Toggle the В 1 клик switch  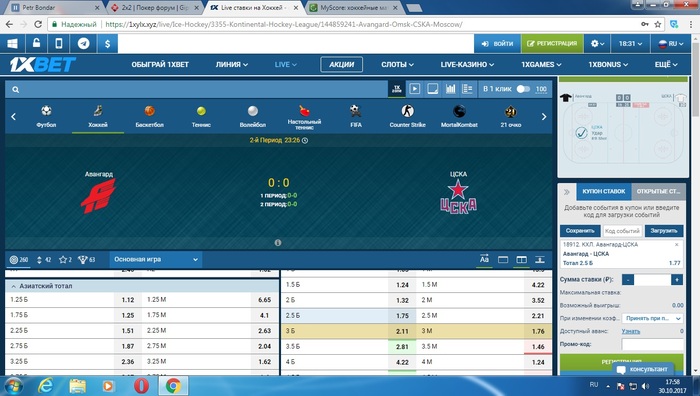tap(523, 89)
